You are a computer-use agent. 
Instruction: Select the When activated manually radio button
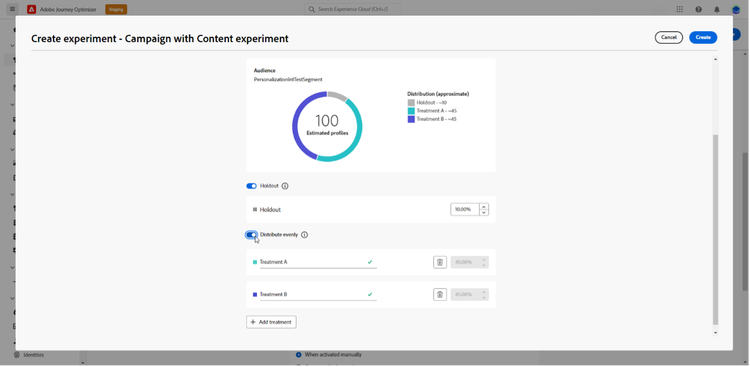(298, 355)
